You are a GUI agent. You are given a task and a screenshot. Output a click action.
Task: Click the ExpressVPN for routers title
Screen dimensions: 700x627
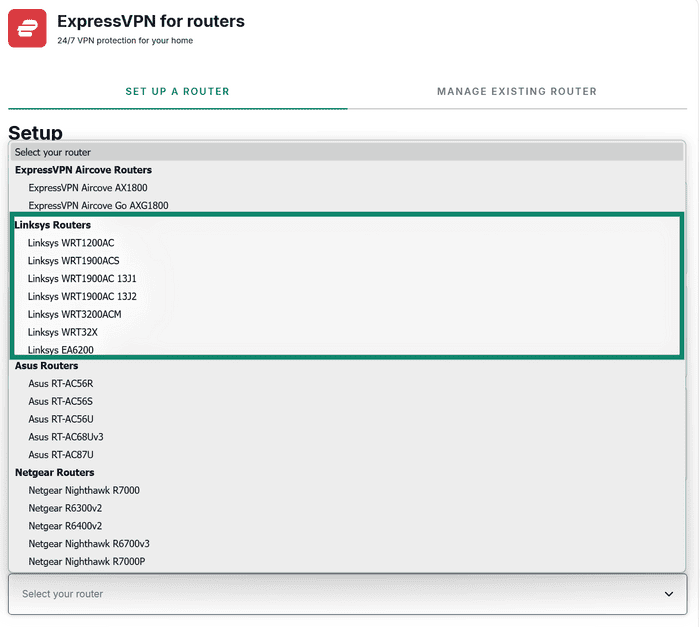coord(151,21)
